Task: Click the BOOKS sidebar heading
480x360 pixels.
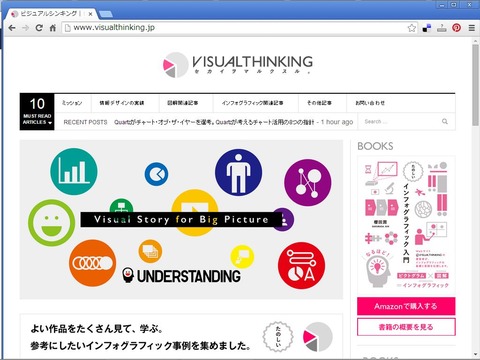Action: (375, 146)
